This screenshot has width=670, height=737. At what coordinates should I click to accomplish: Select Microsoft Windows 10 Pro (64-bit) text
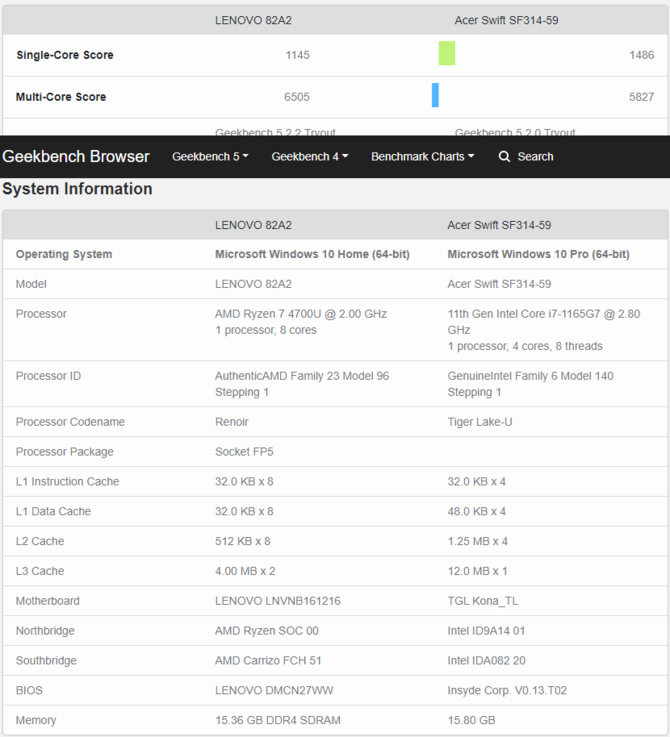pyautogui.click(x=538, y=254)
